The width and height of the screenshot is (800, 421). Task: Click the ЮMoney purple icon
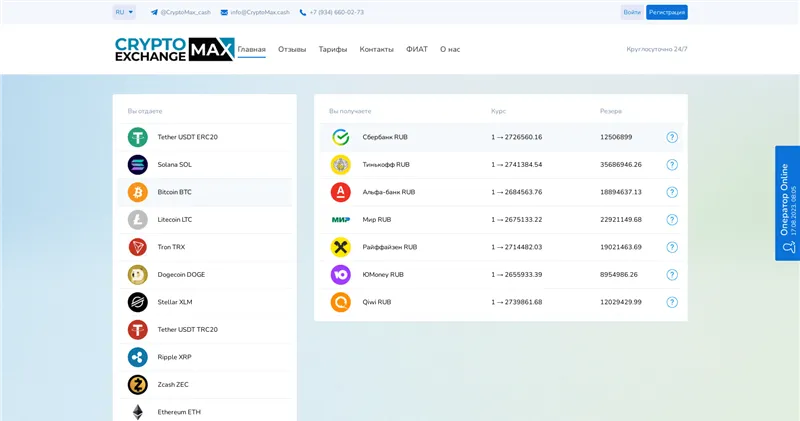click(x=340, y=275)
